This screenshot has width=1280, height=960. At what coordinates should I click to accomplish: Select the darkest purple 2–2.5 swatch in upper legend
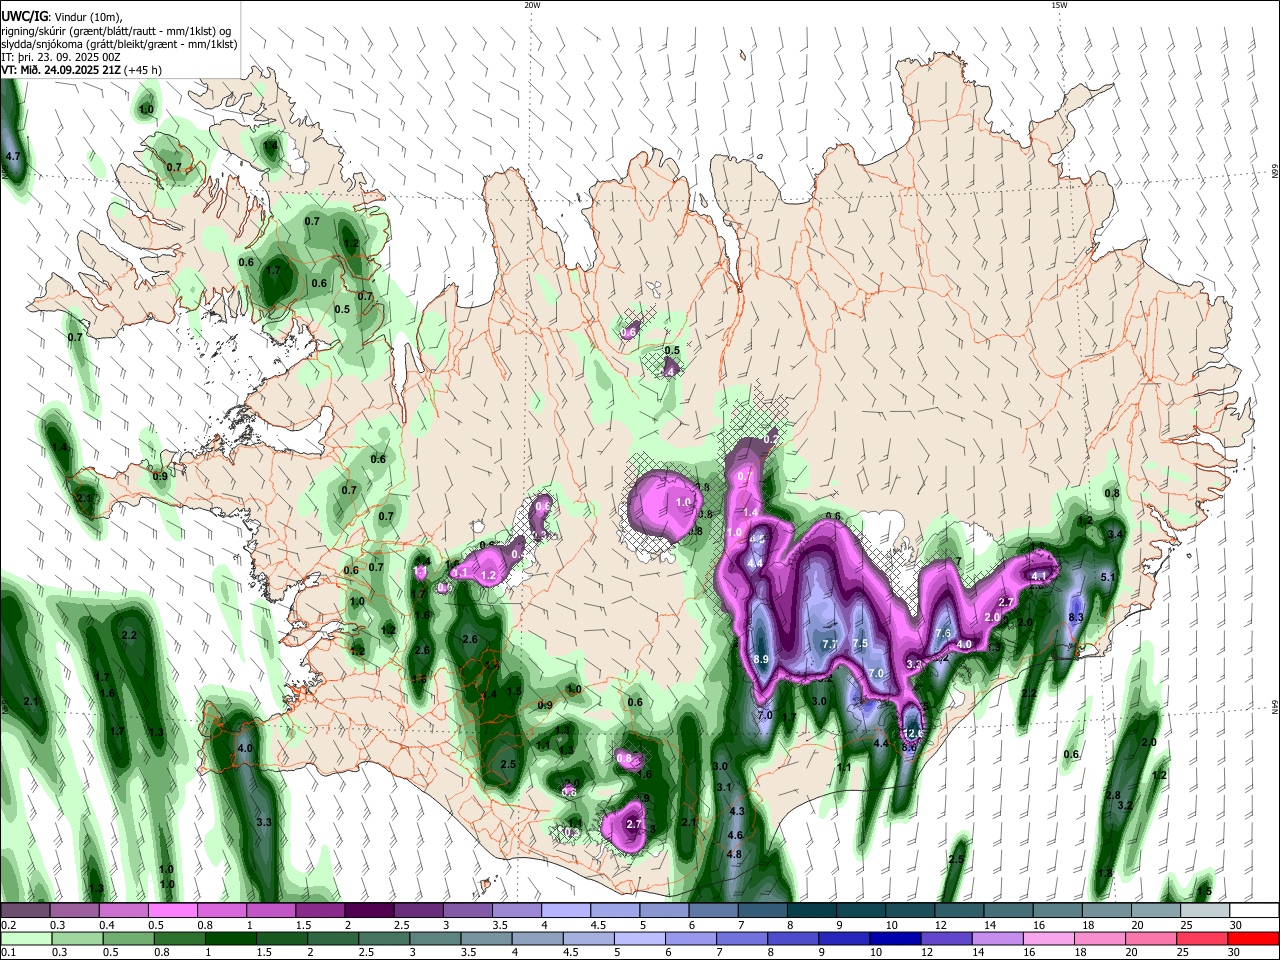[x=368, y=910]
